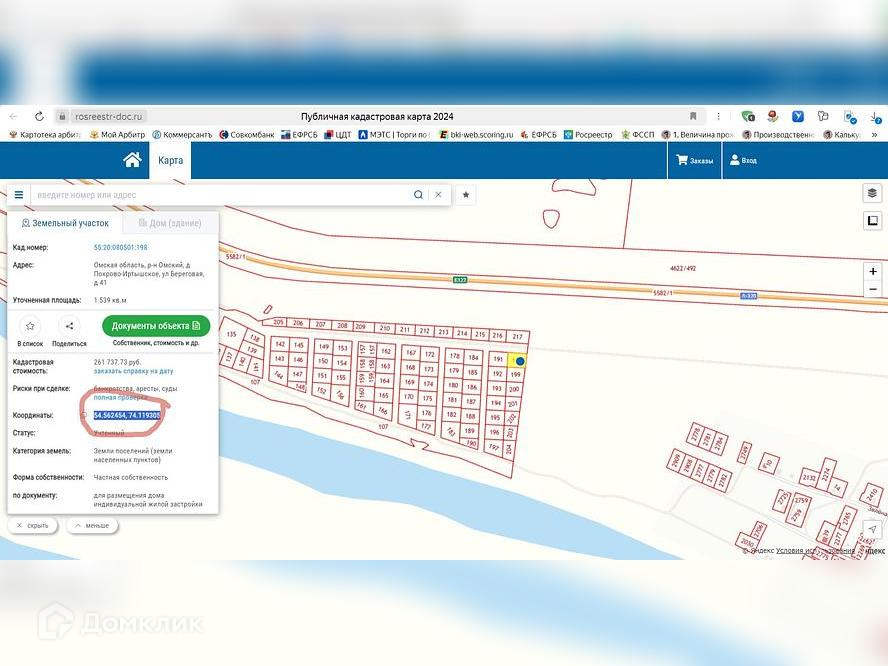The height and width of the screenshot is (666, 888).
Task: Open cadastral number 55:20:080501:198 link
Action: tap(121, 247)
